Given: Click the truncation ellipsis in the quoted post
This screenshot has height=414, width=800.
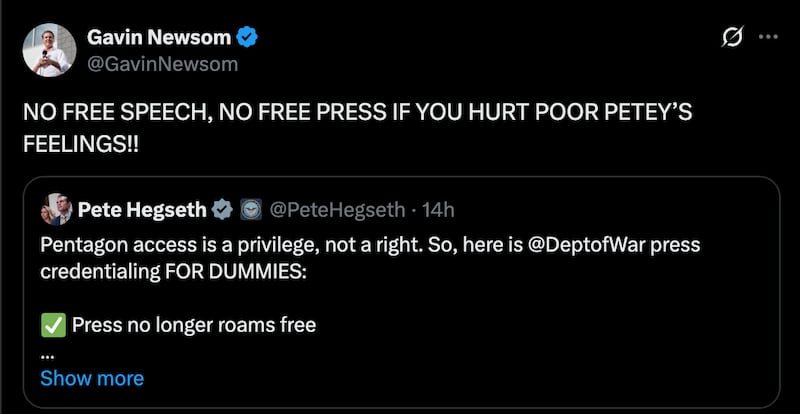Looking at the screenshot, I should click(47, 352).
